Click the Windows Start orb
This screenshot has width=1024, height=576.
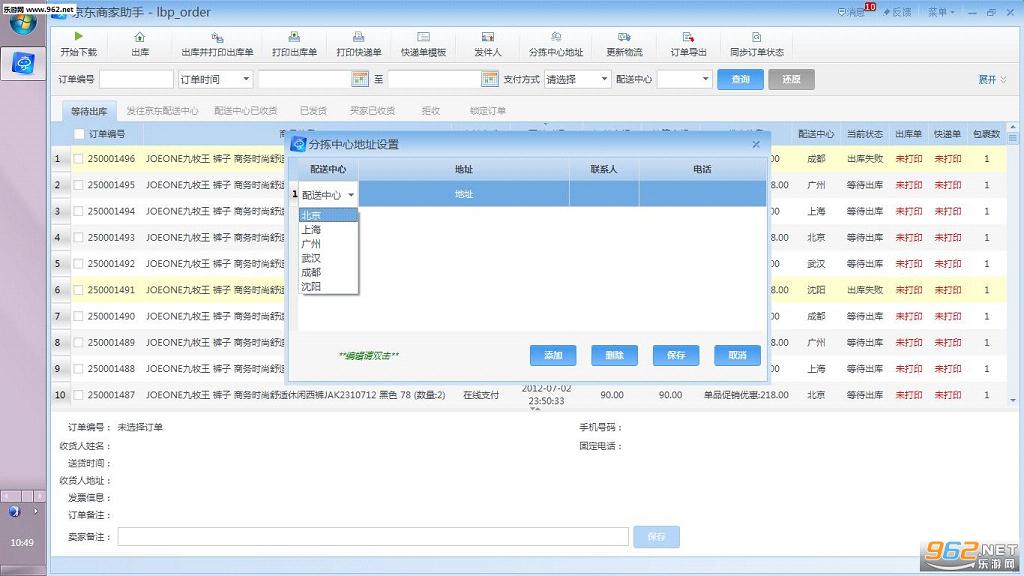(x=23, y=23)
